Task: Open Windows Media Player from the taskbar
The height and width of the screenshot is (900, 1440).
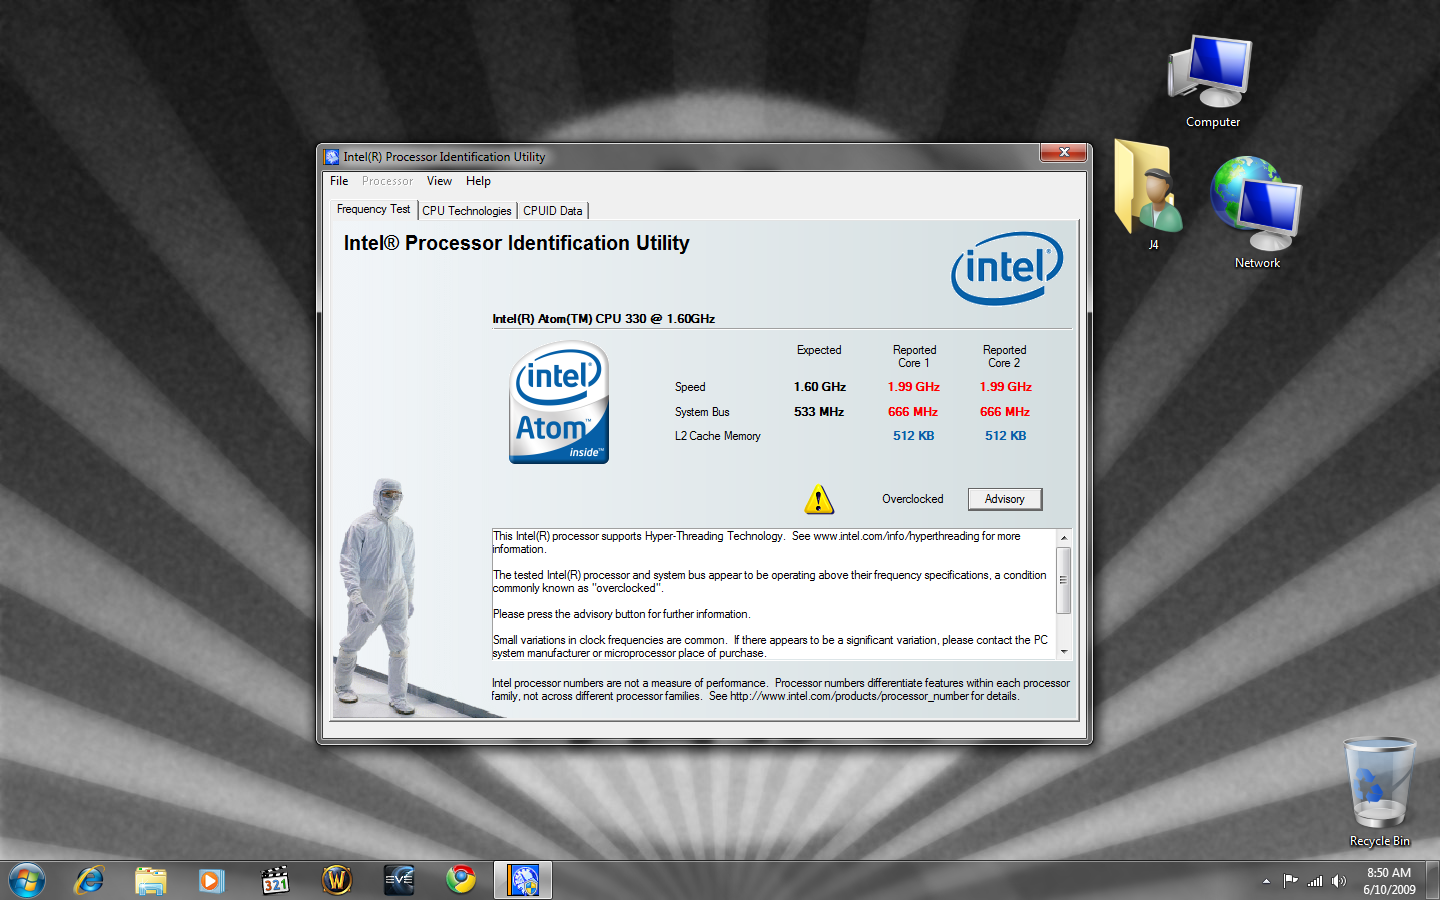Action: tap(212, 880)
